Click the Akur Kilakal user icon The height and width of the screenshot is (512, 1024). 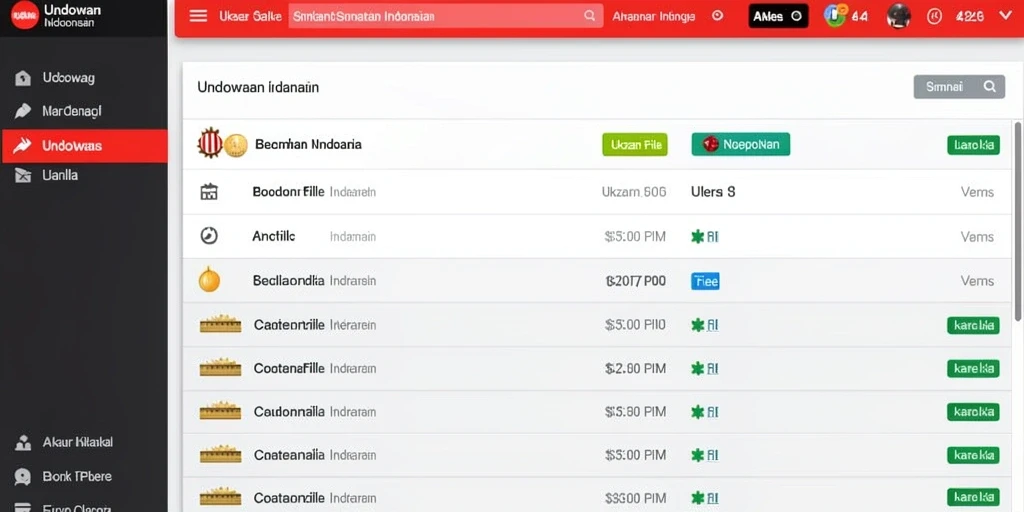point(23,443)
